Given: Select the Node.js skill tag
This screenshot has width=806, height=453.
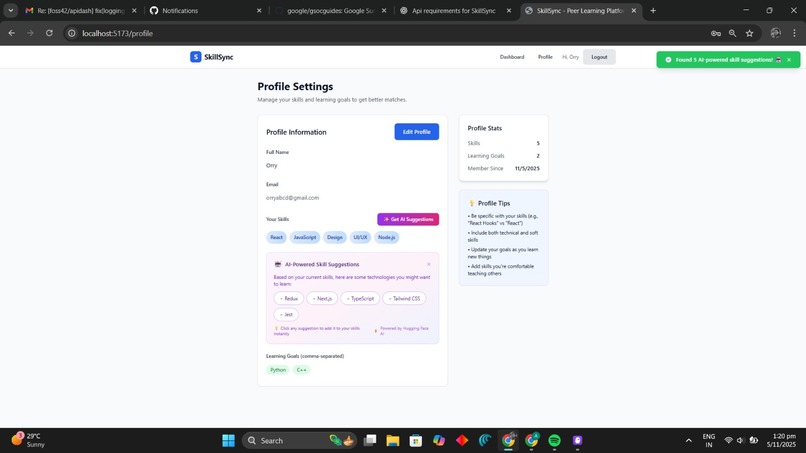Looking at the screenshot, I should [387, 237].
